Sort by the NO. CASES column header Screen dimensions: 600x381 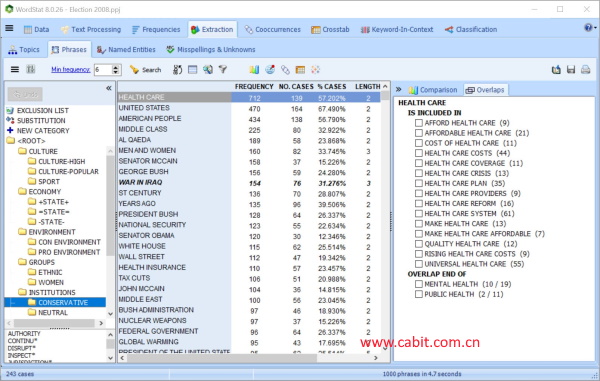pos(296,87)
